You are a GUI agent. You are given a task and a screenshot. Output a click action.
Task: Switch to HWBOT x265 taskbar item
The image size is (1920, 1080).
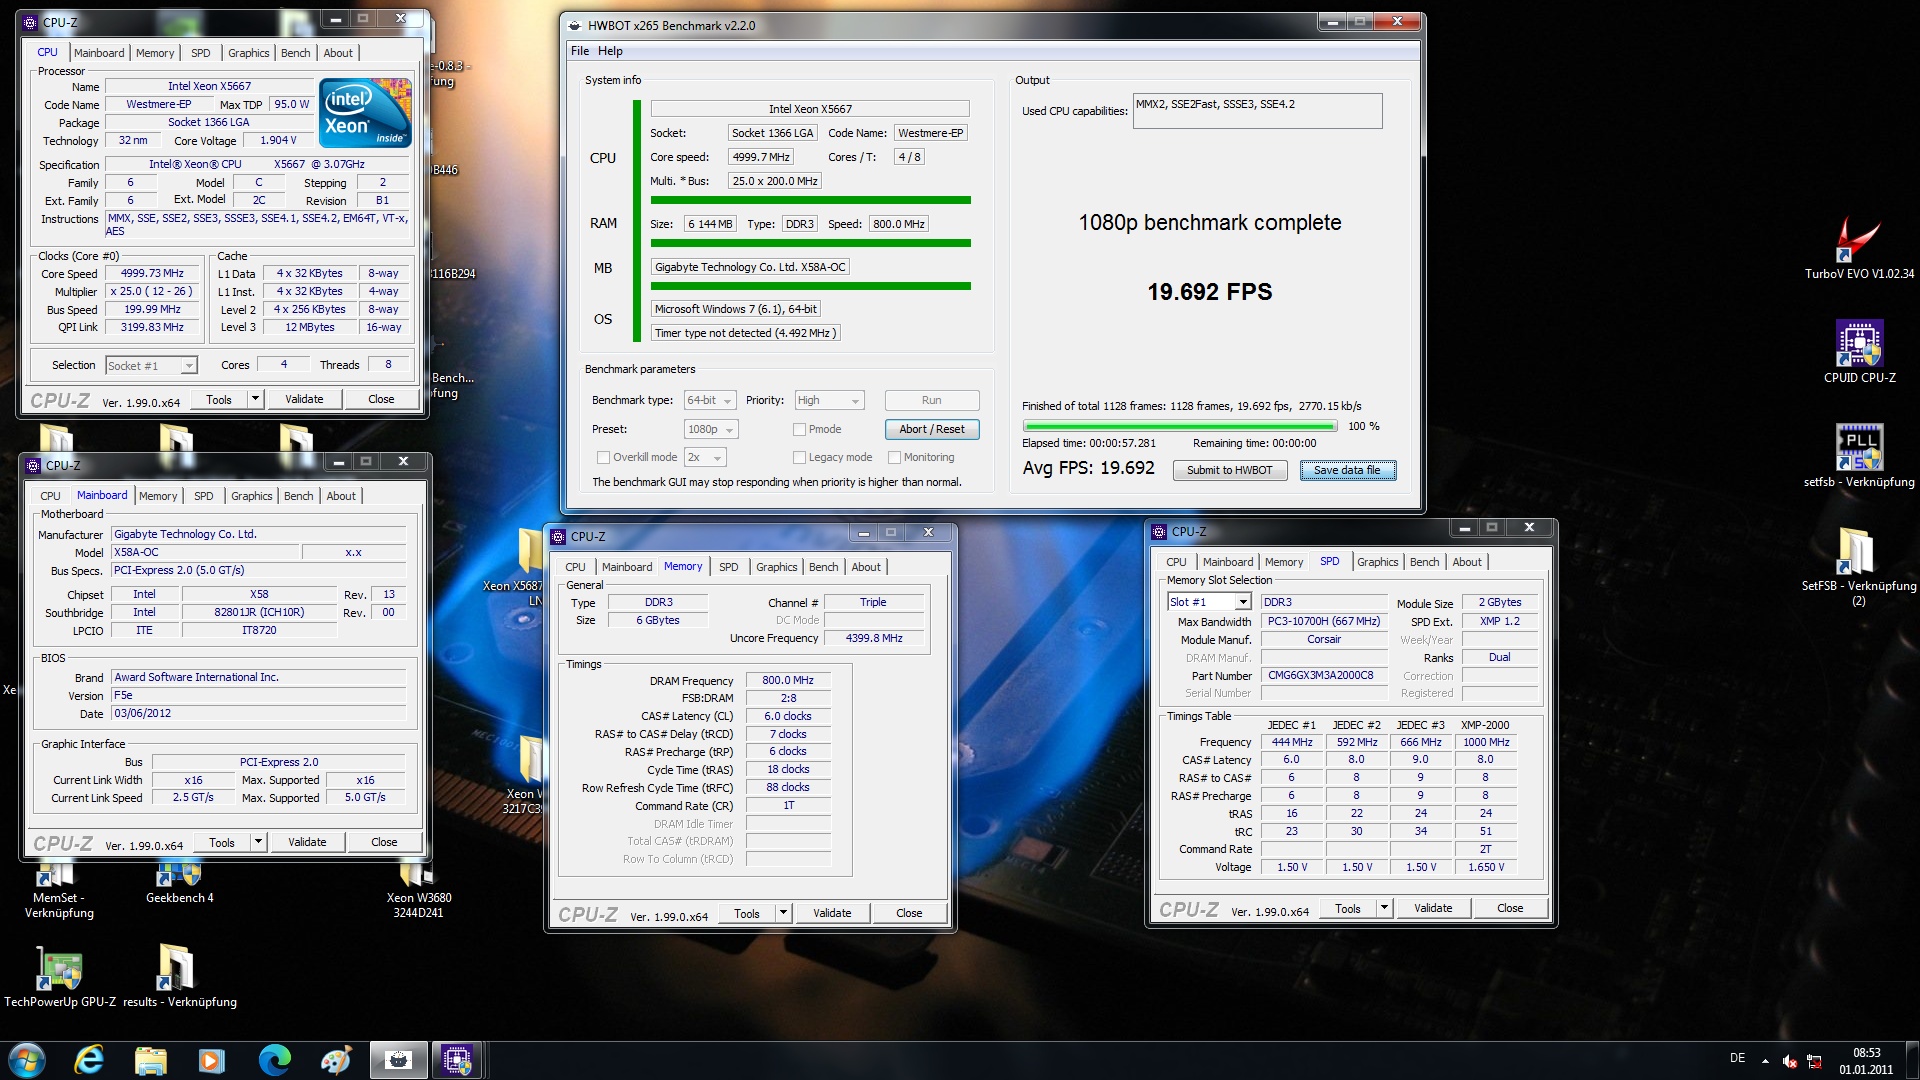pos(398,1060)
